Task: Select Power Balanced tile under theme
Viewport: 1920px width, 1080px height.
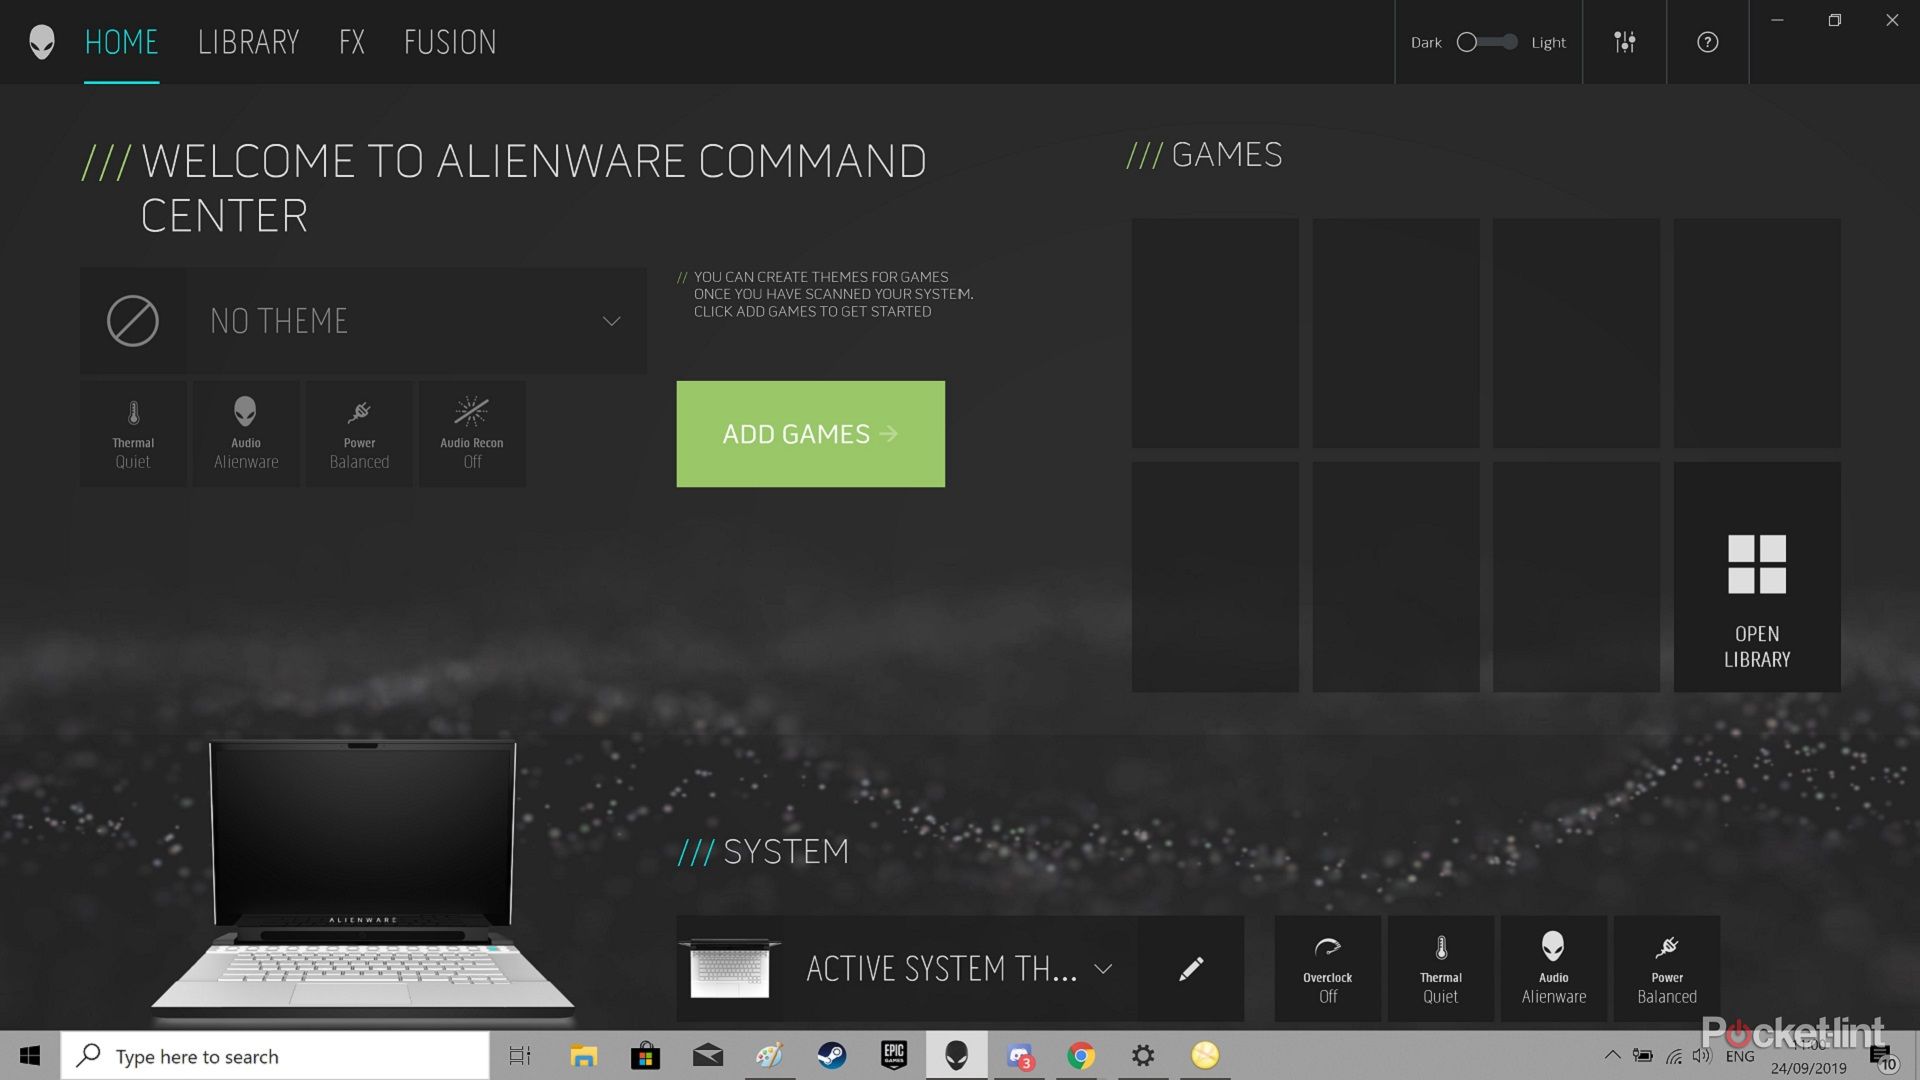Action: [359, 434]
